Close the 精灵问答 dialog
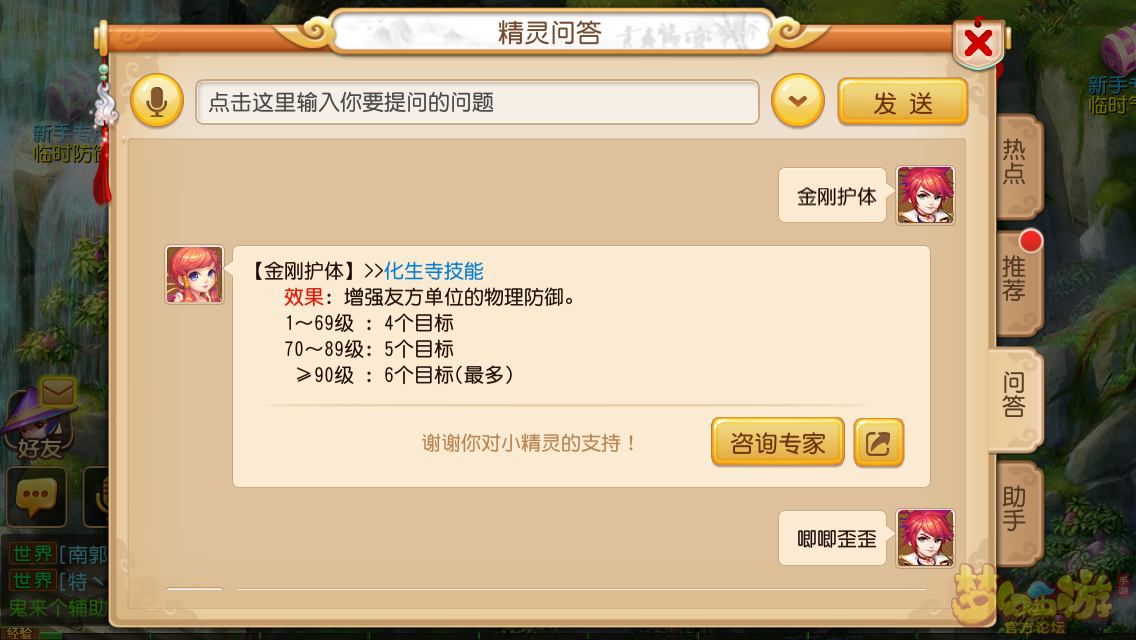This screenshot has height=640, width=1136. (978, 43)
